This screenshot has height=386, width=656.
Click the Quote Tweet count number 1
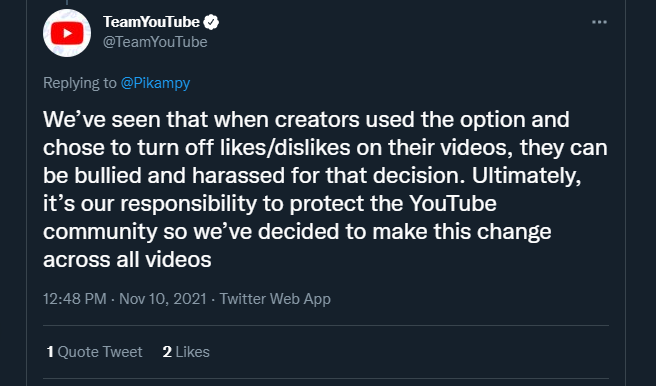click(x=50, y=352)
